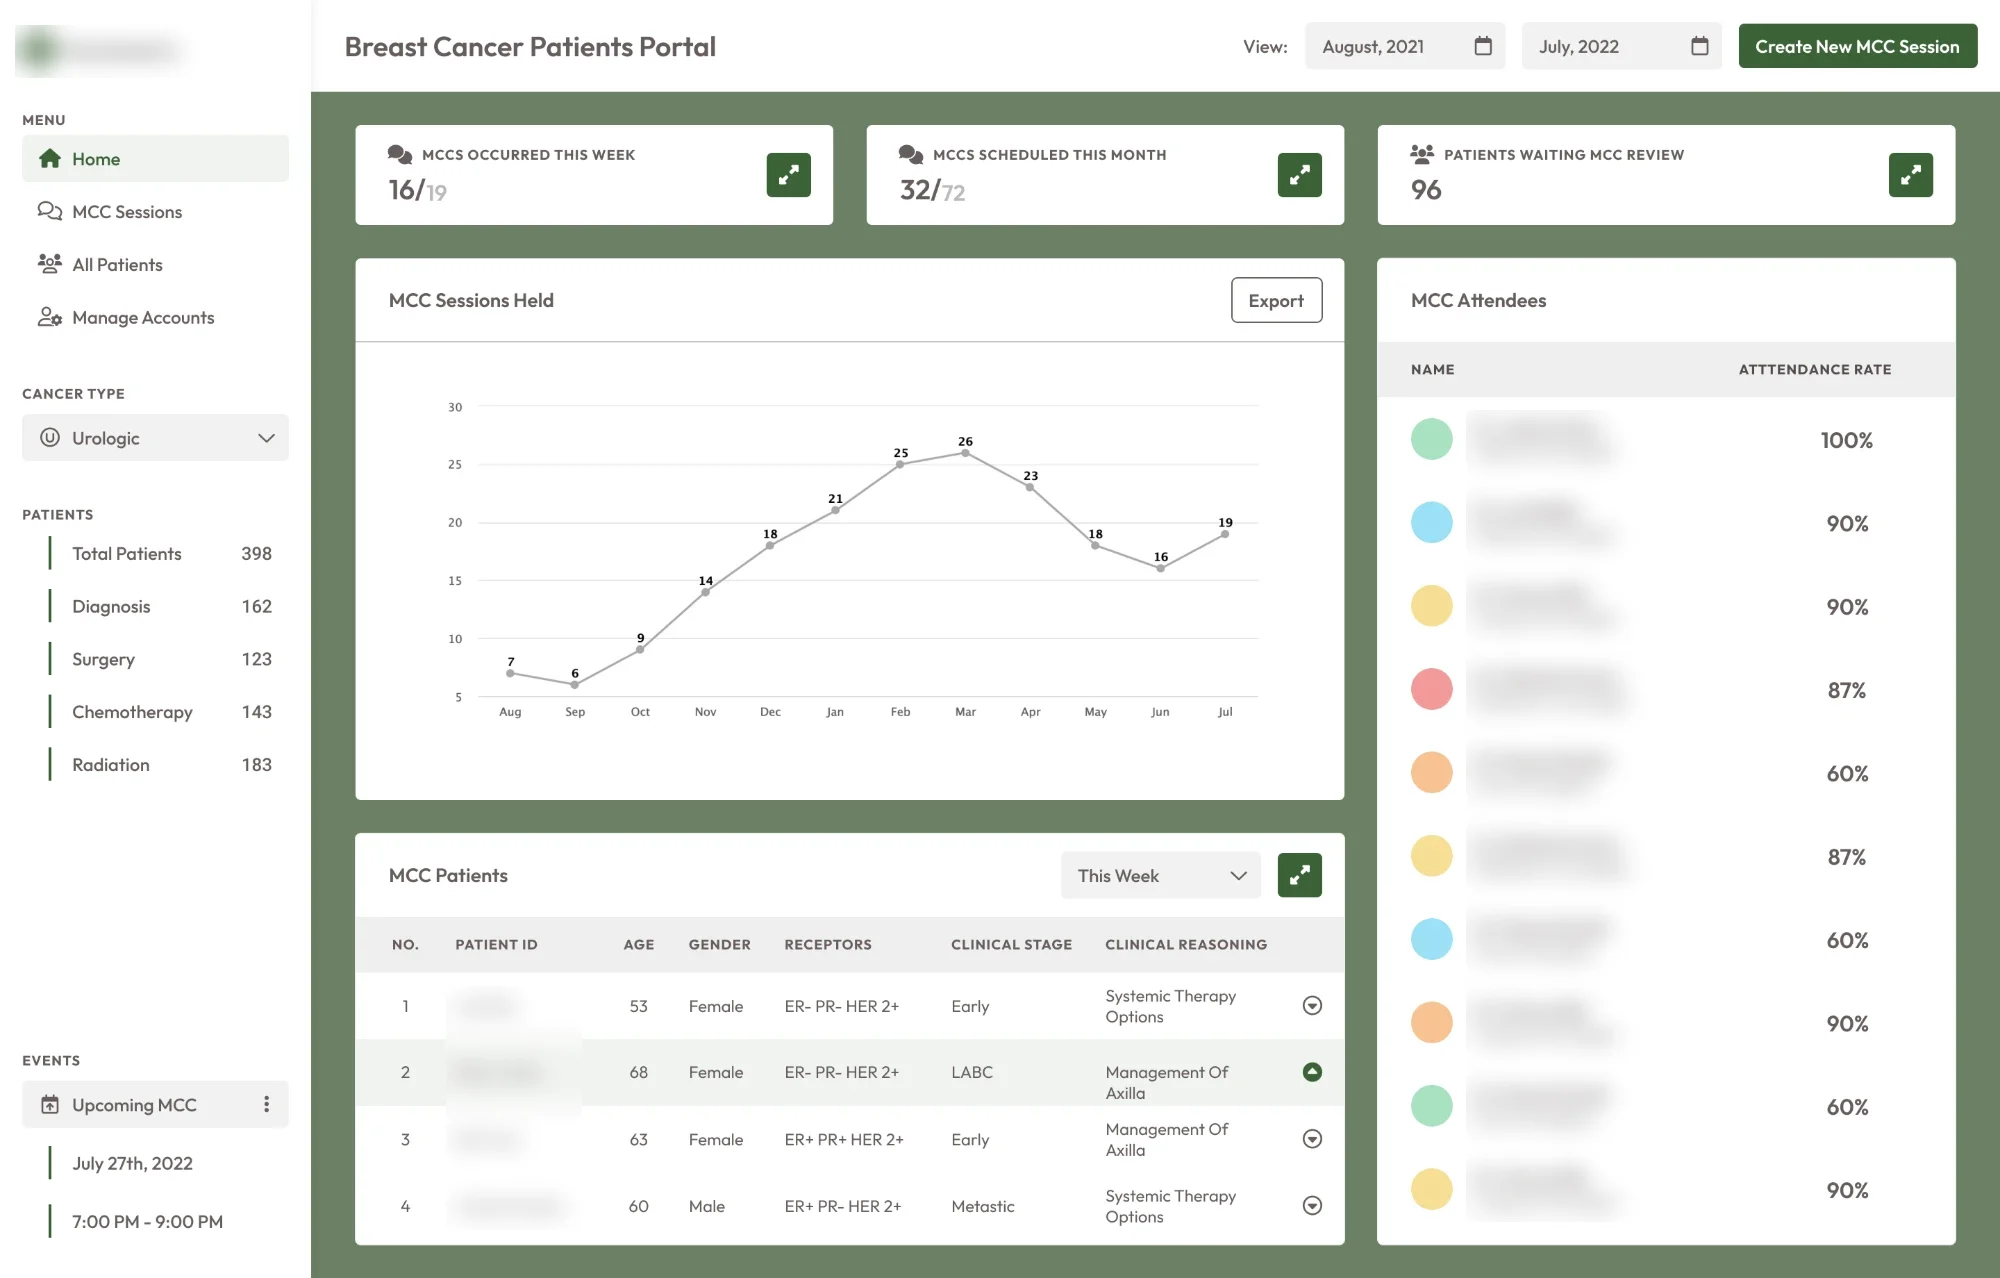
Task: Click the Attendance Rate column header
Action: pyautogui.click(x=1815, y=369)
